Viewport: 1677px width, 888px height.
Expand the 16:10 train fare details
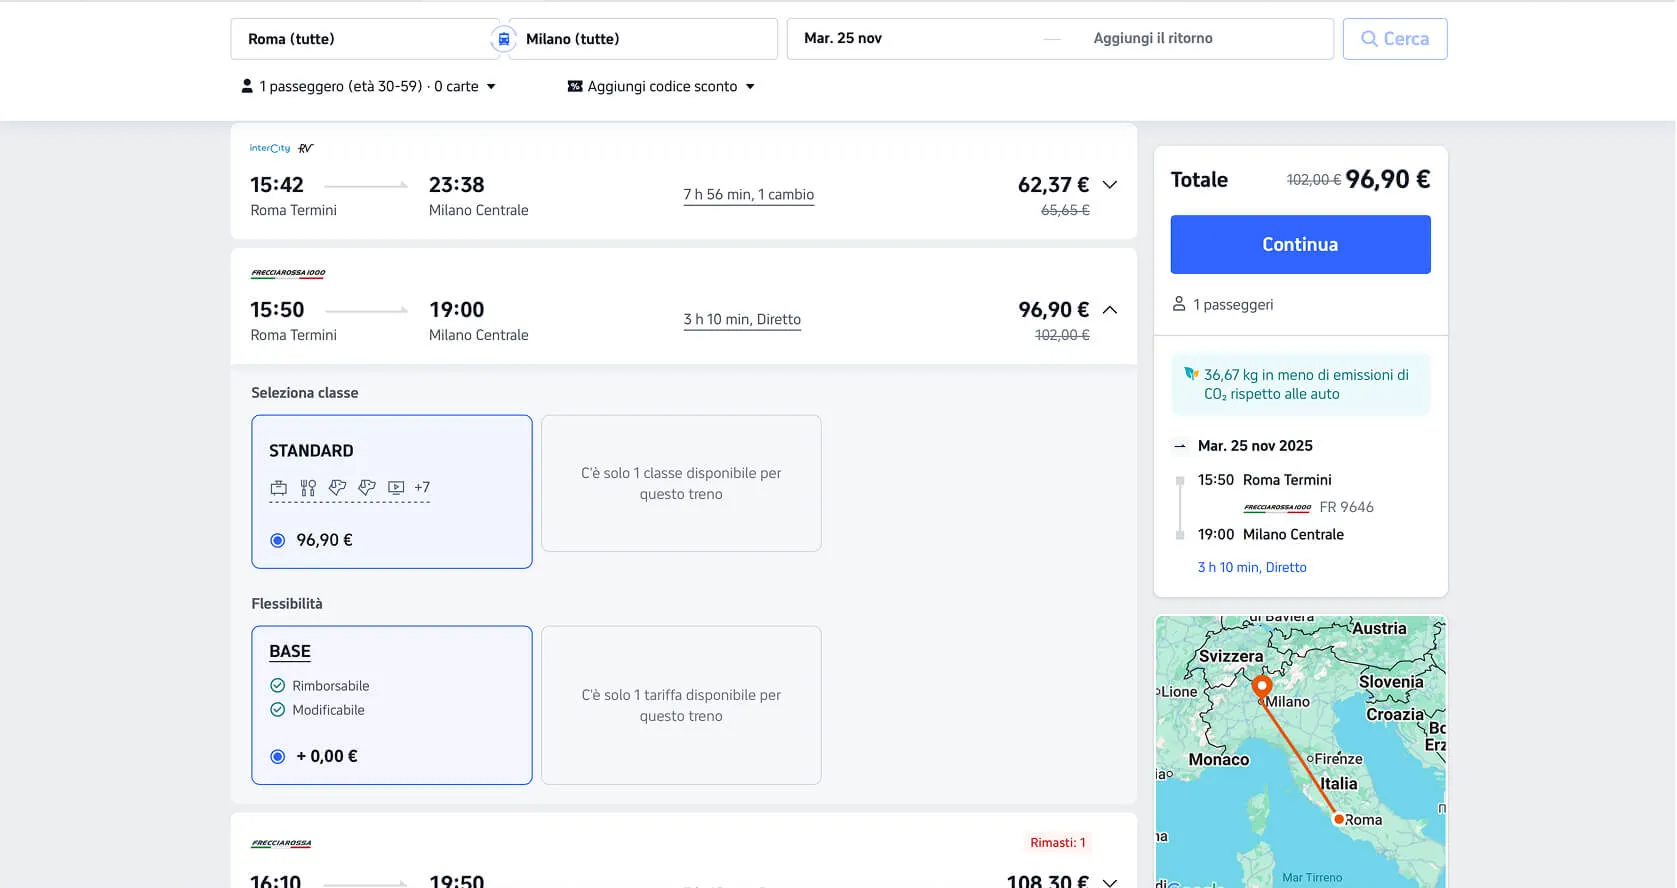click(1110, 882)
